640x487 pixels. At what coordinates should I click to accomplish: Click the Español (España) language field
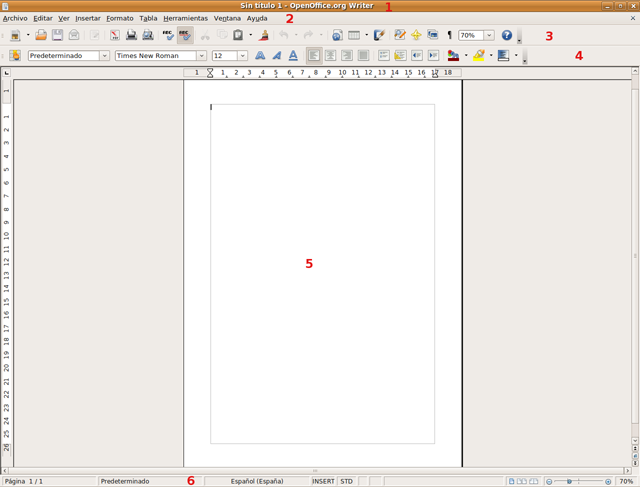[257, 481]
